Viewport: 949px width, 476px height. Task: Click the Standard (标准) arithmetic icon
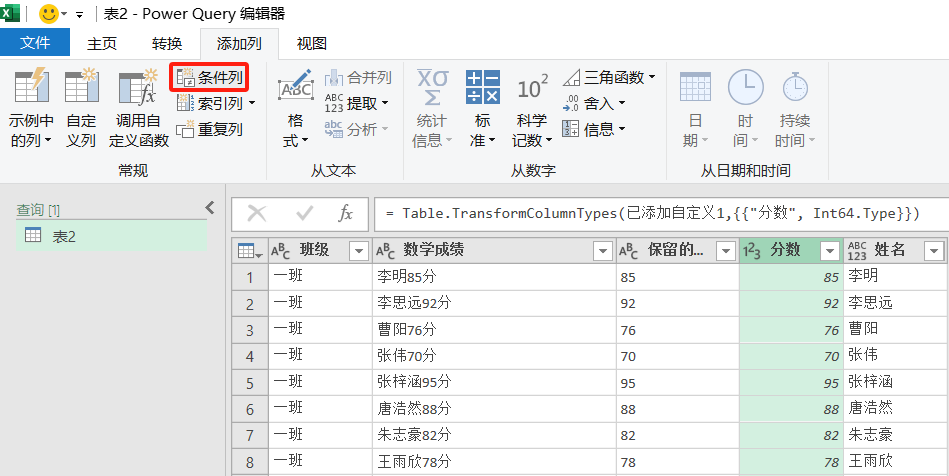click(x=482, y=87)
